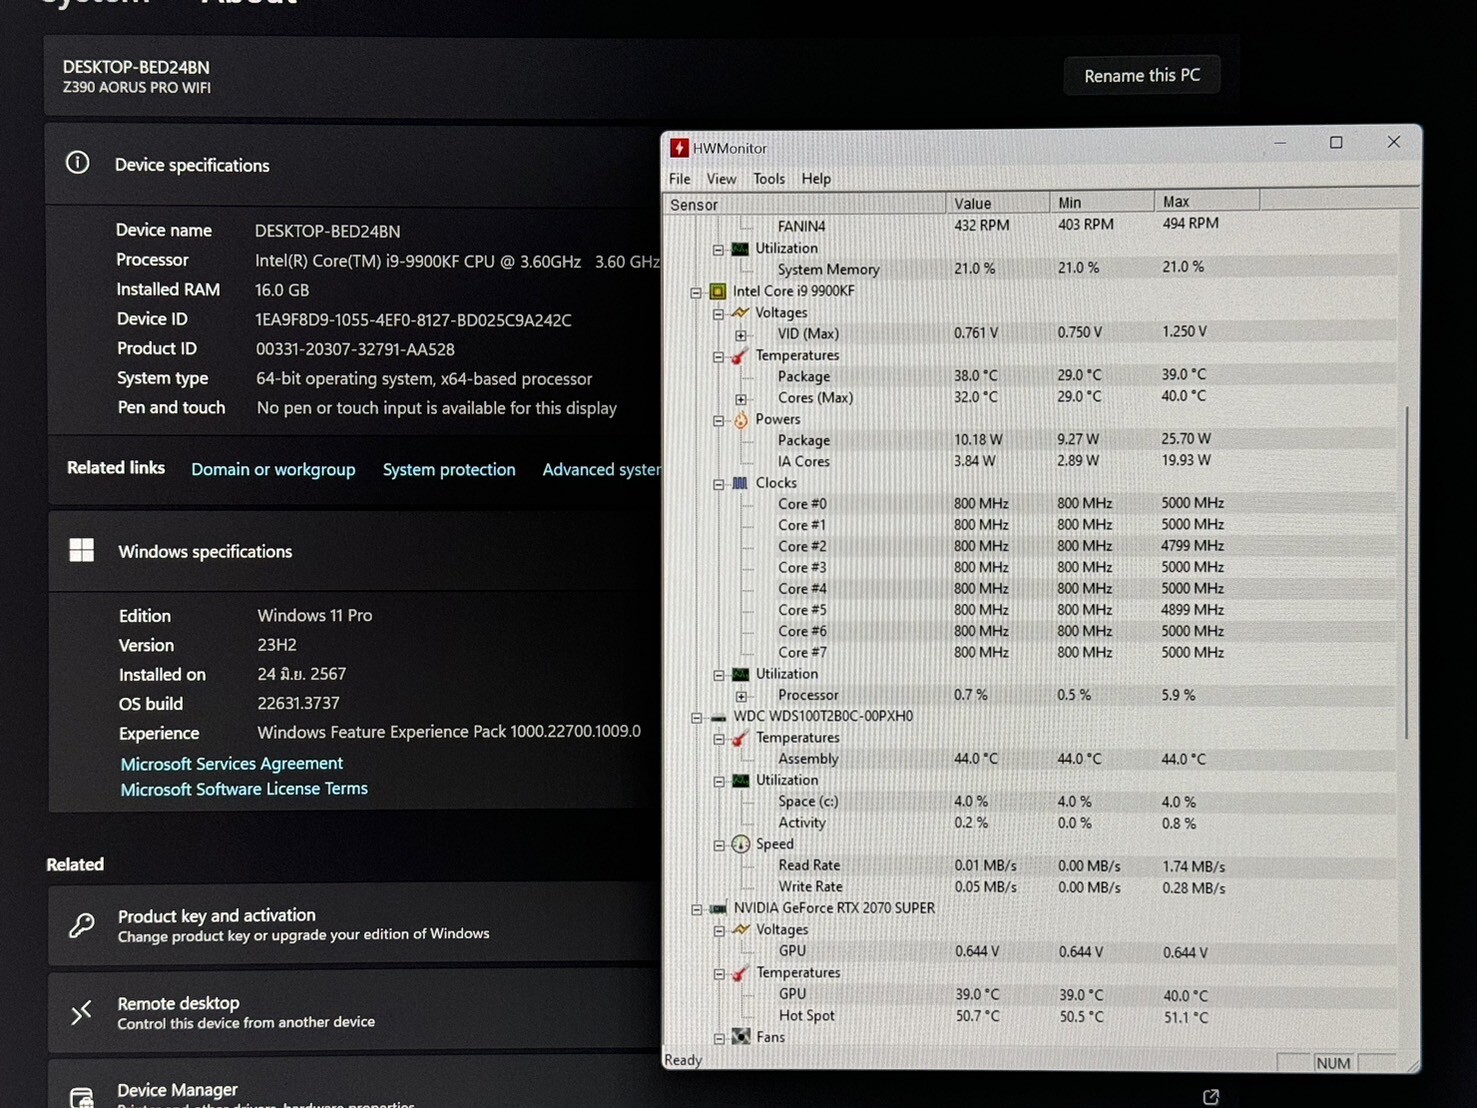Click the Windows specifications logo icon
This screenshot has height=1108, width=1477.
point(82,550)
